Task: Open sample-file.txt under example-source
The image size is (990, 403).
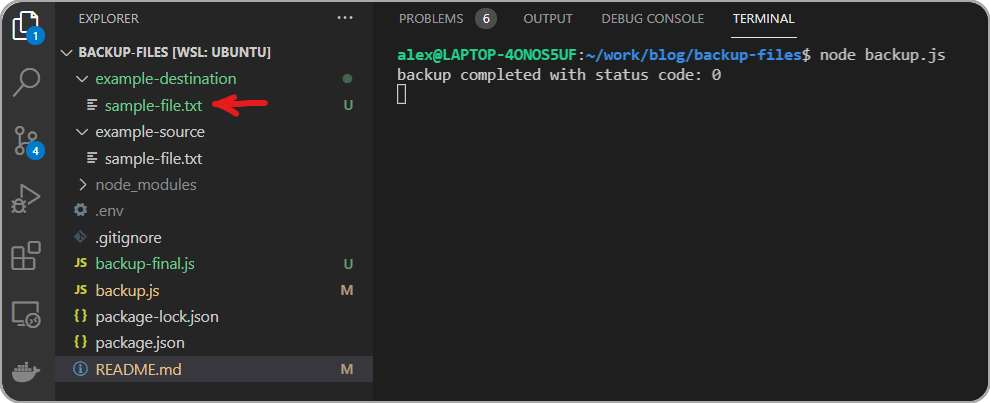Action: [x=153, y=158]
